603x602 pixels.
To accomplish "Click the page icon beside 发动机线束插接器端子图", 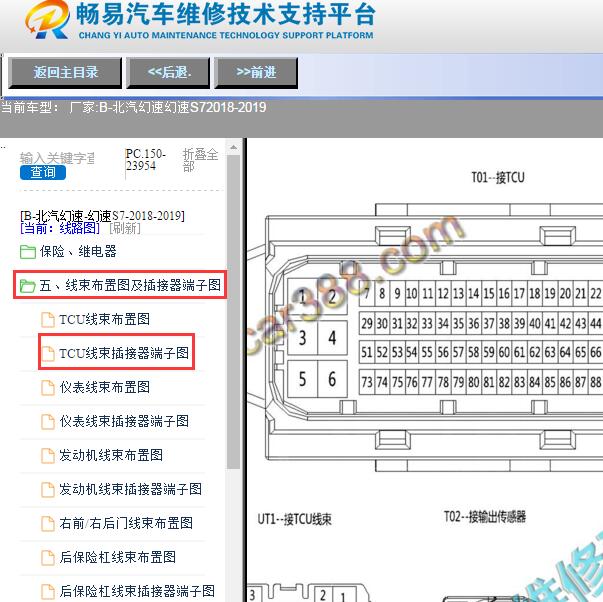I will pos(48,490).
